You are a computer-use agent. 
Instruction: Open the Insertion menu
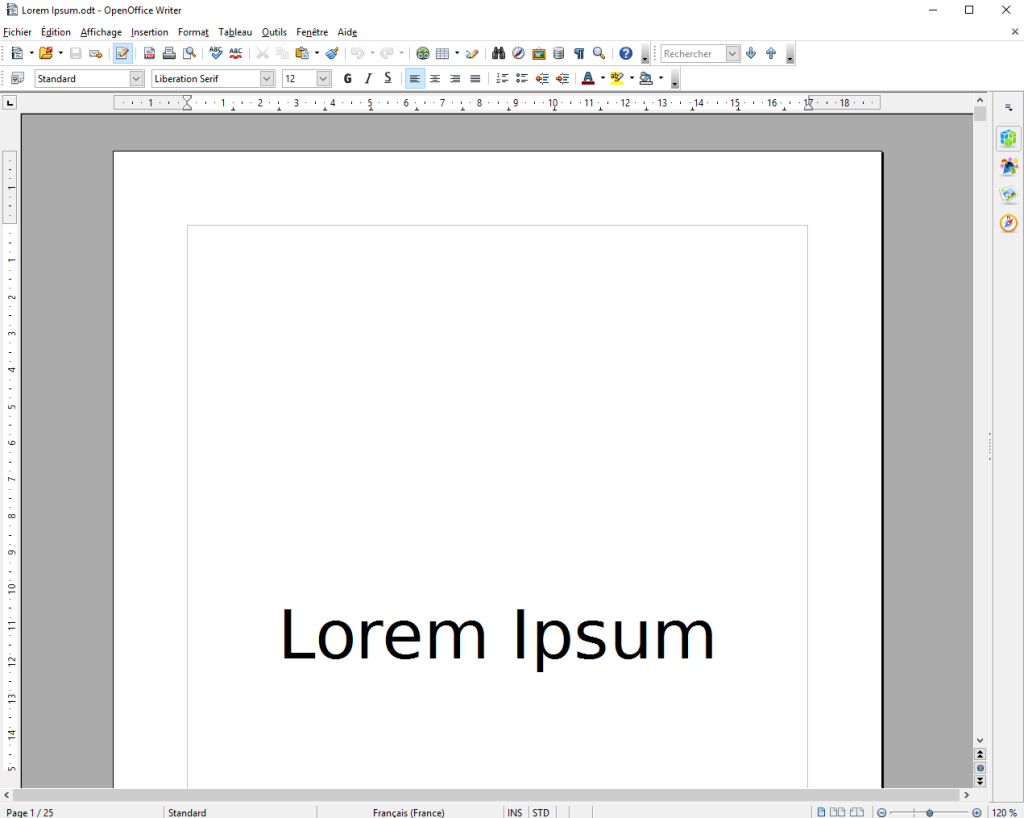point(150,32)
